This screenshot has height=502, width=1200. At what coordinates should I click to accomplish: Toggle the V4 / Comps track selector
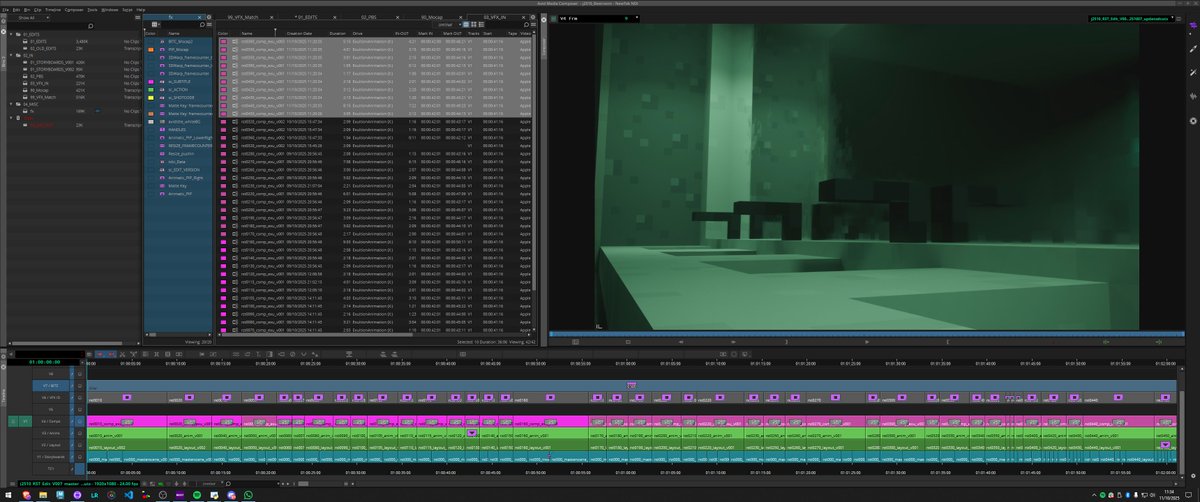click(x=52, y=423)
